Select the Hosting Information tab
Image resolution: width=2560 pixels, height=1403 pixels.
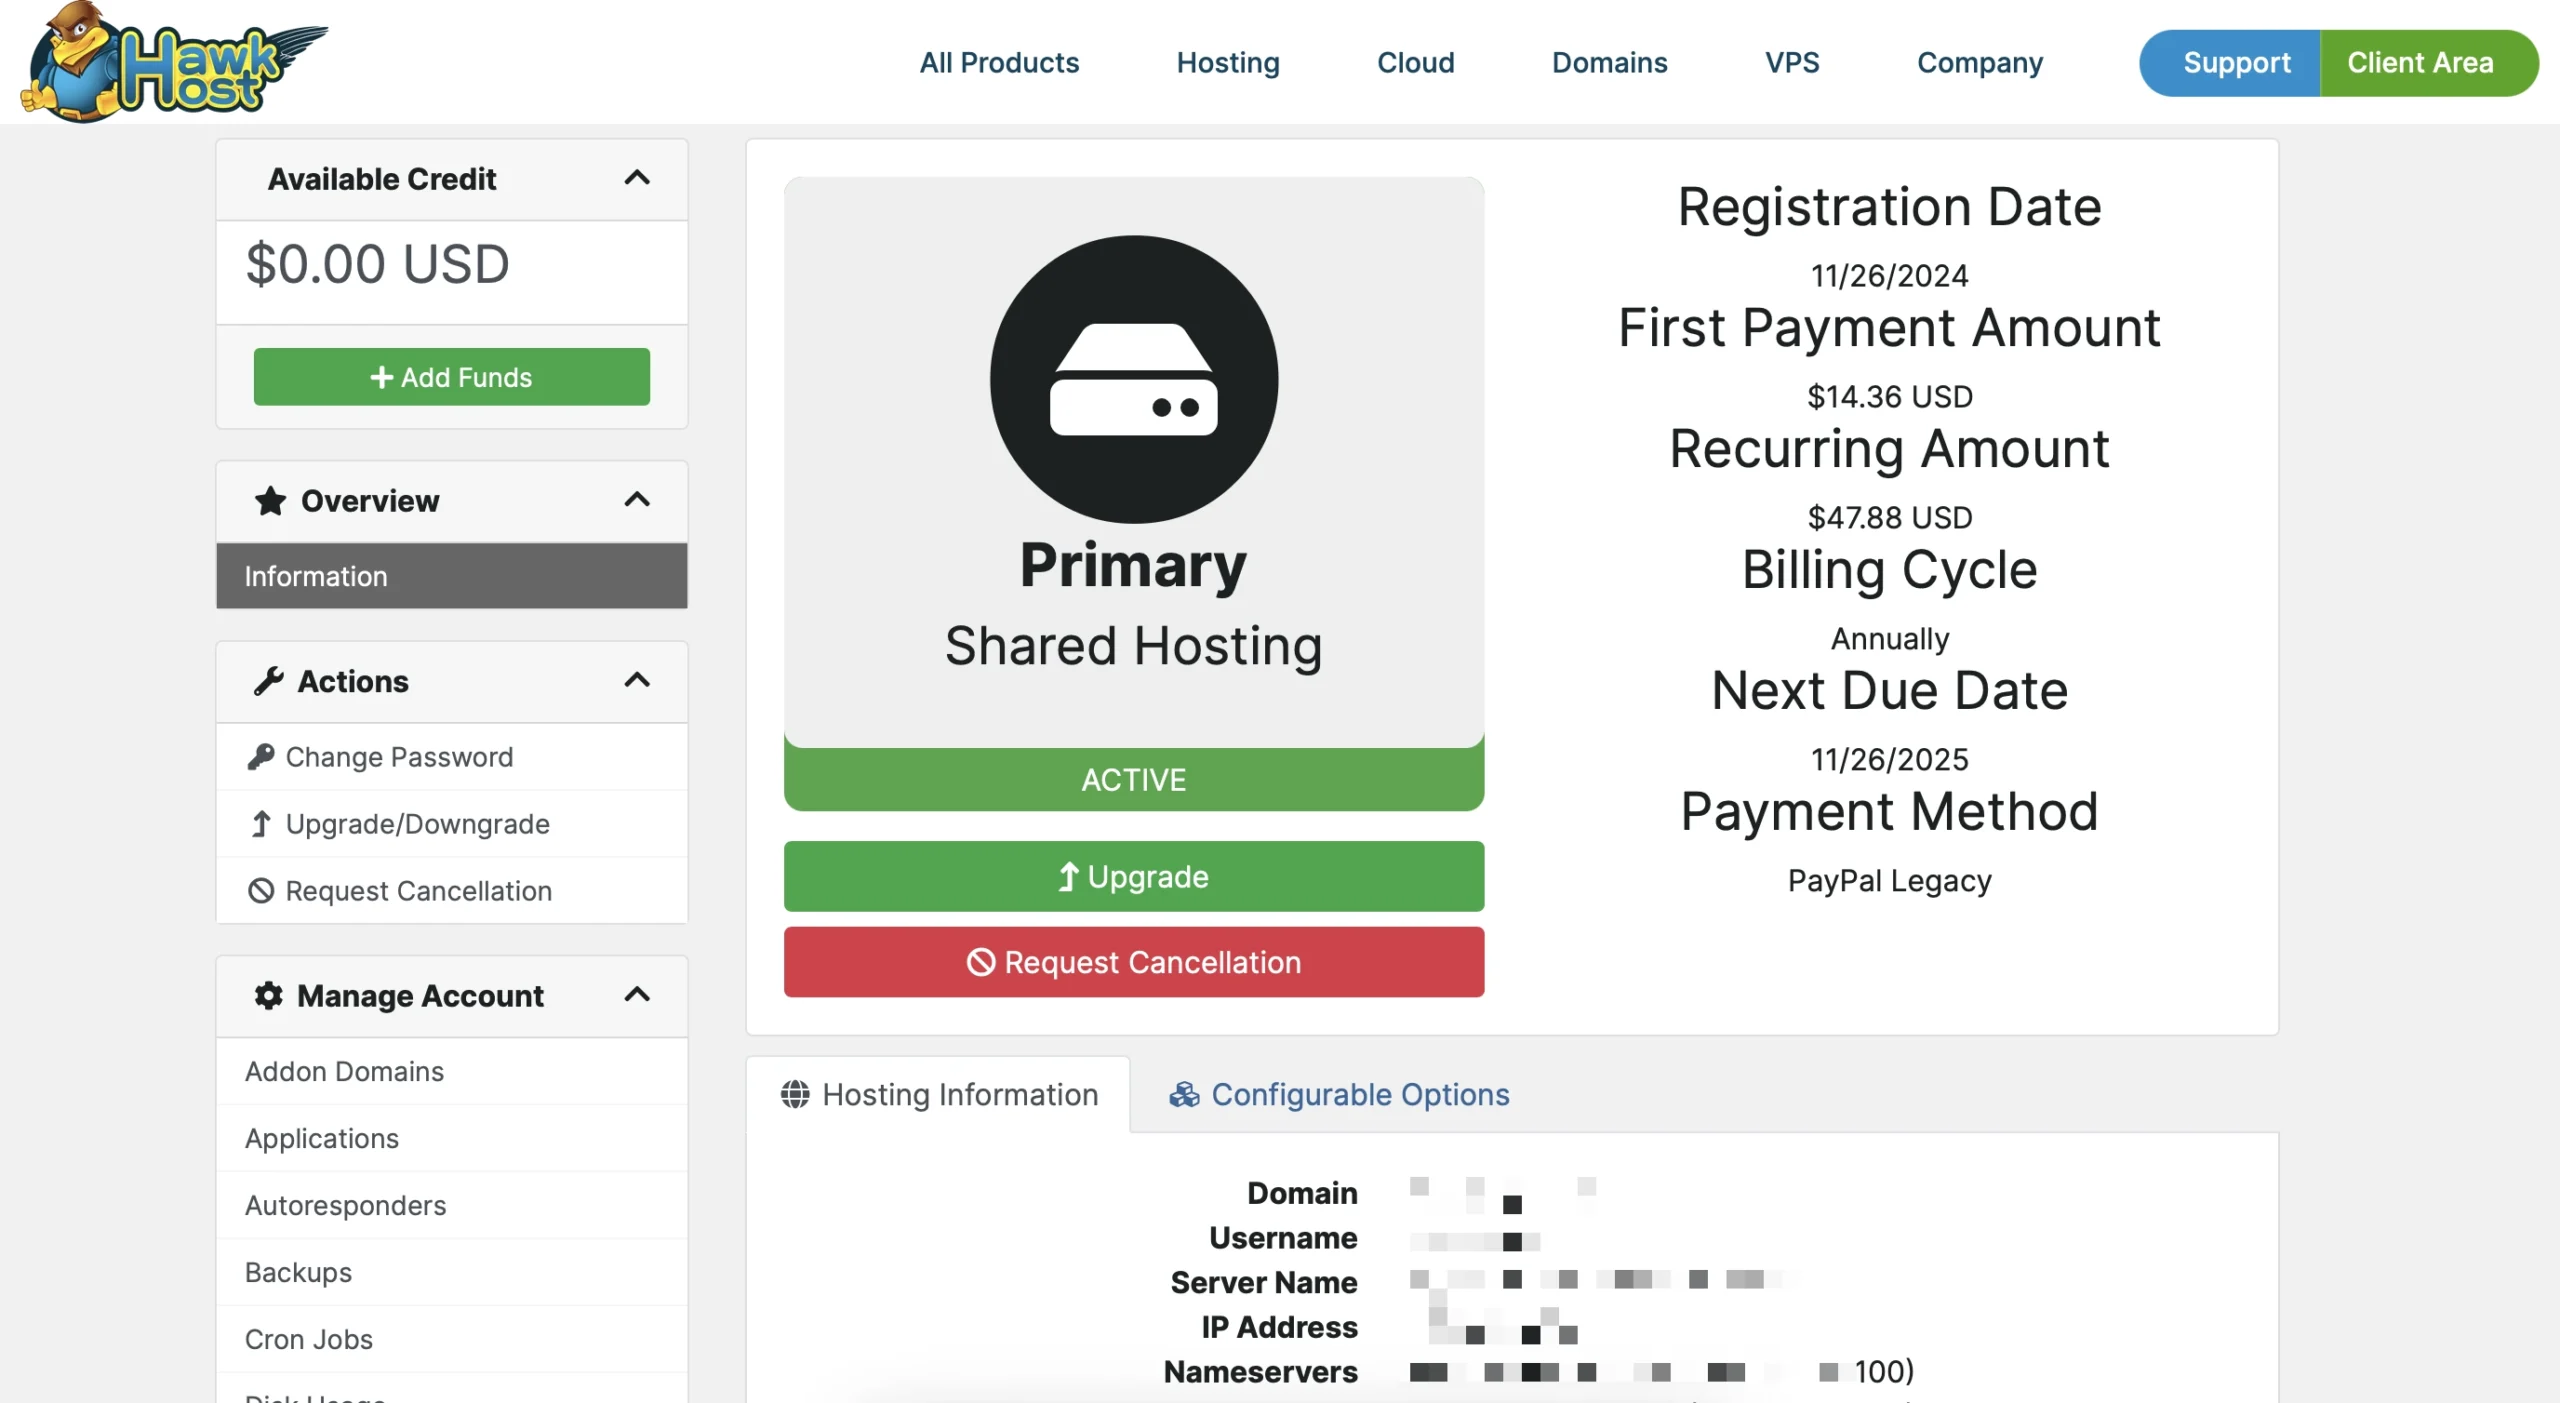pos(939,1095)
